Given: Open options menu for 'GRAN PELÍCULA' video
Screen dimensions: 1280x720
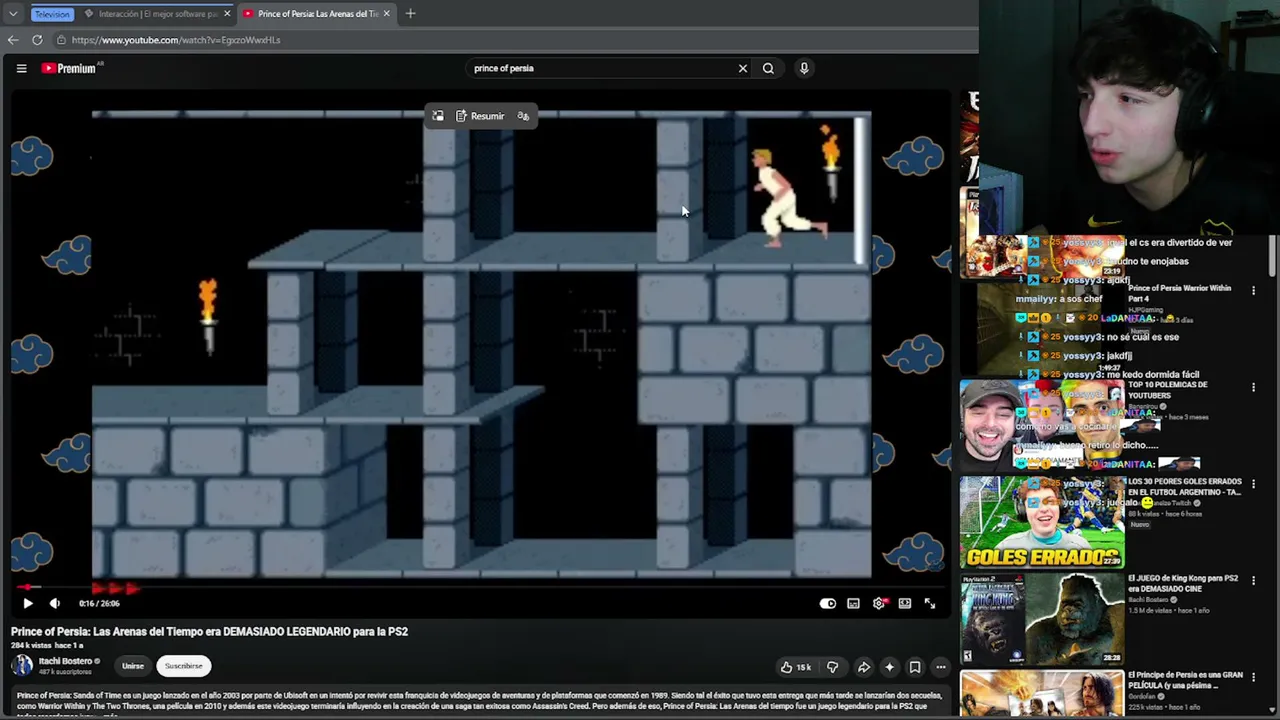Looking at the screenshot, I should click(1254, 677).
